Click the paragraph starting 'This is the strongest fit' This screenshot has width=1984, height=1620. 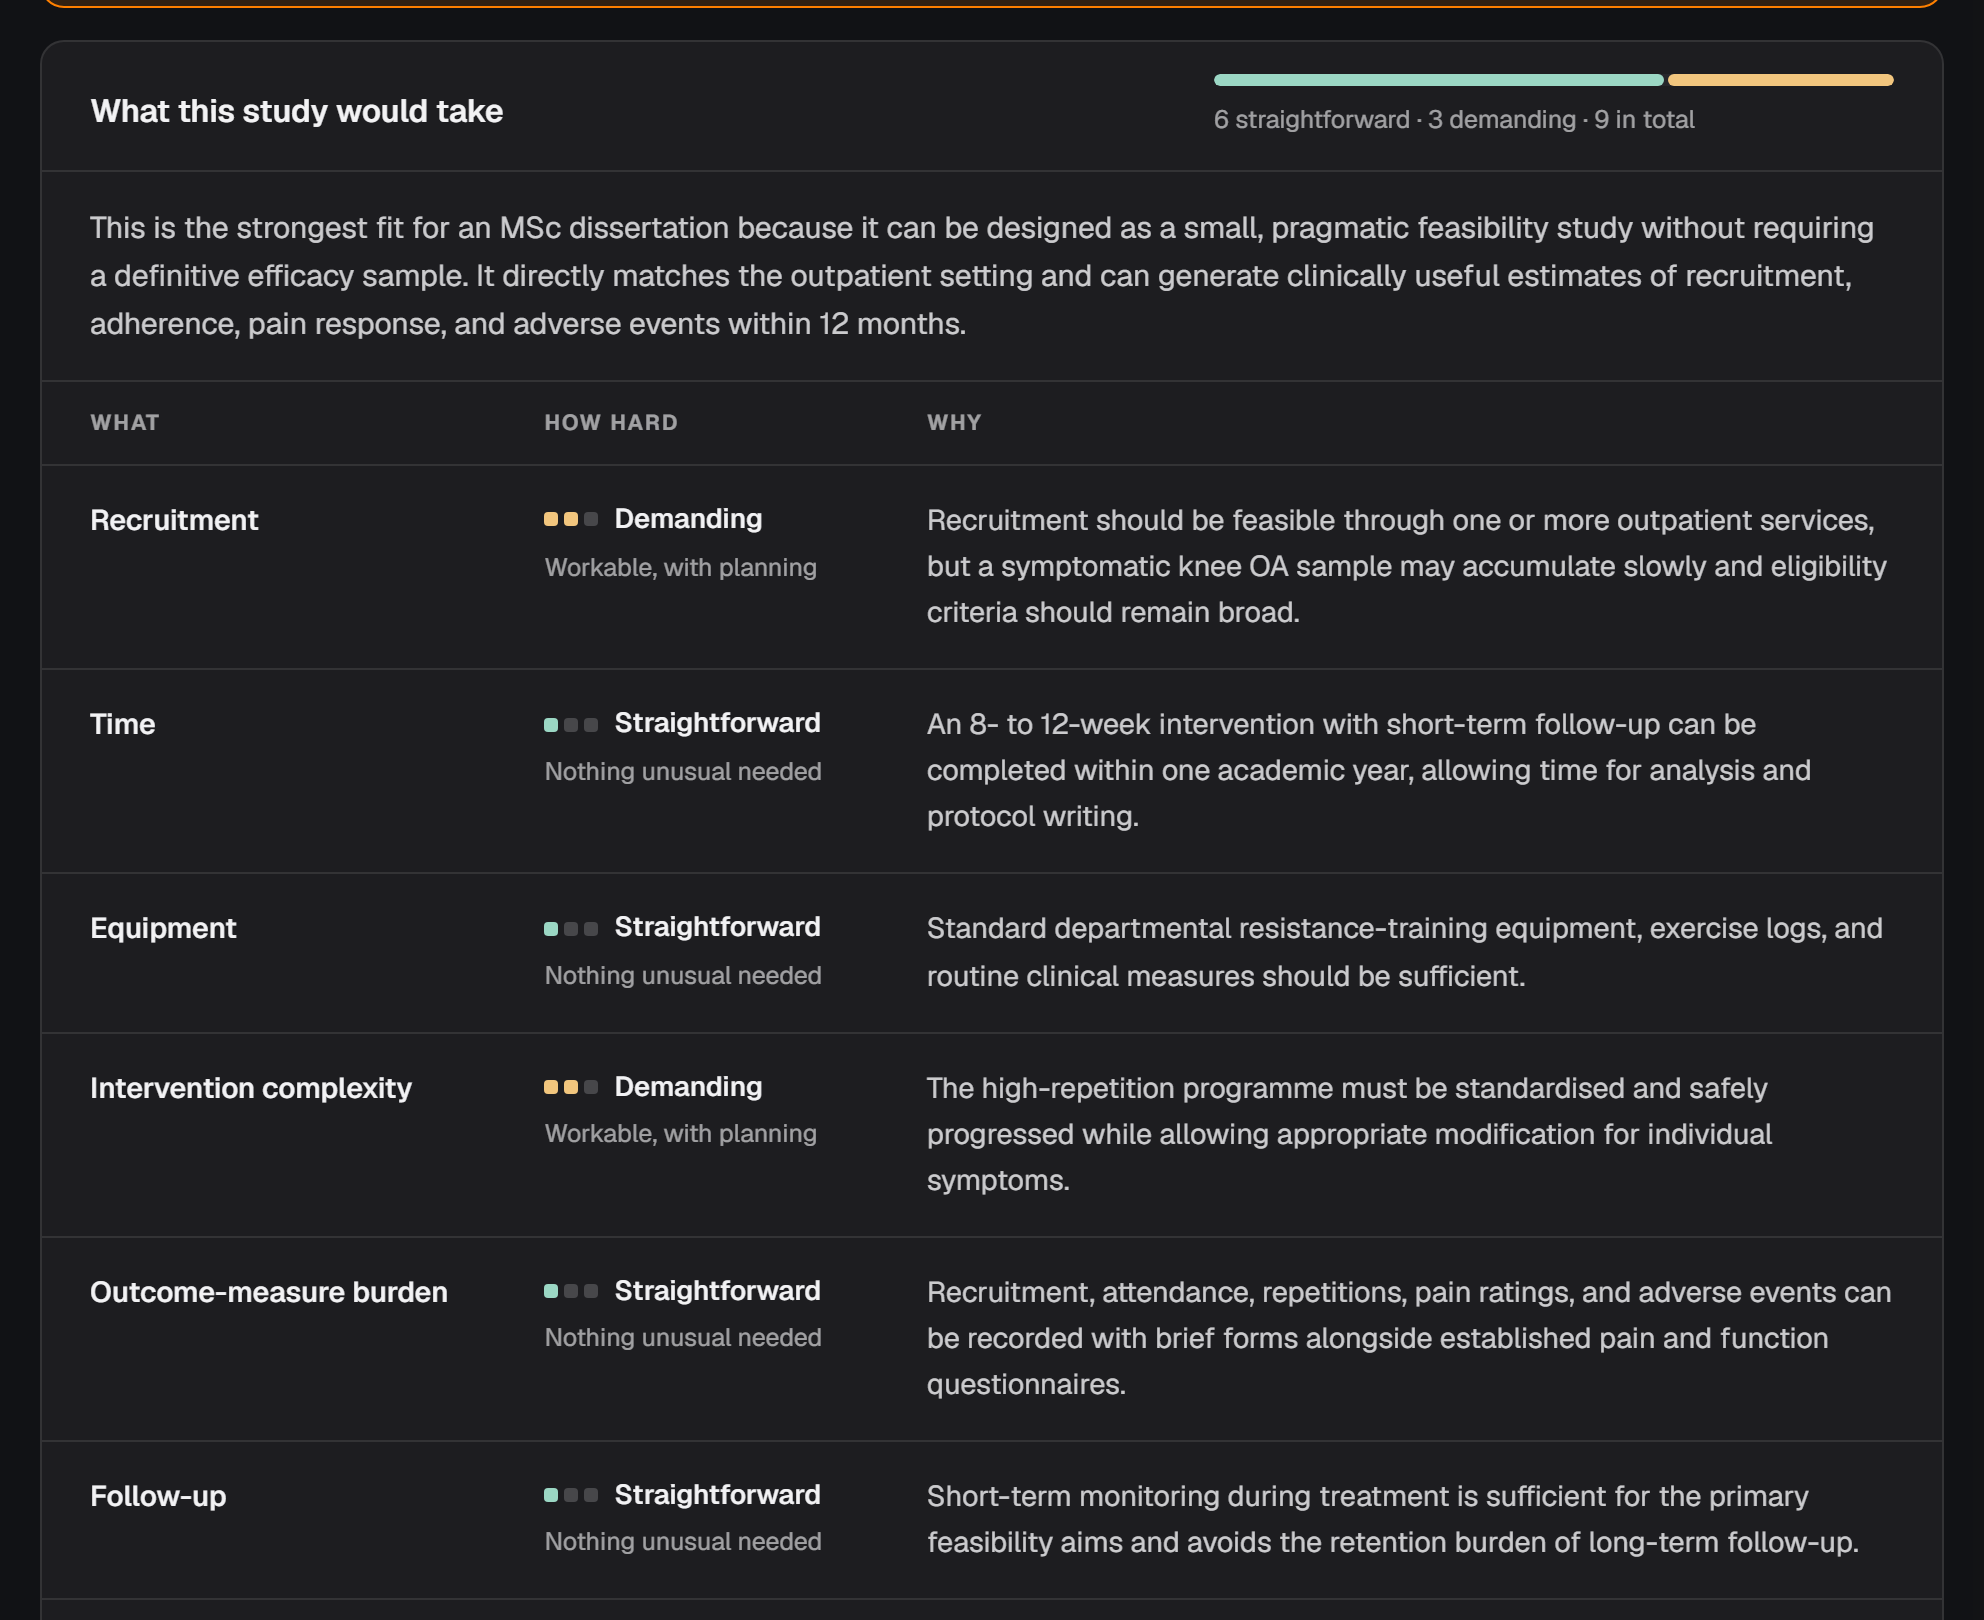[x=982, y=276]
